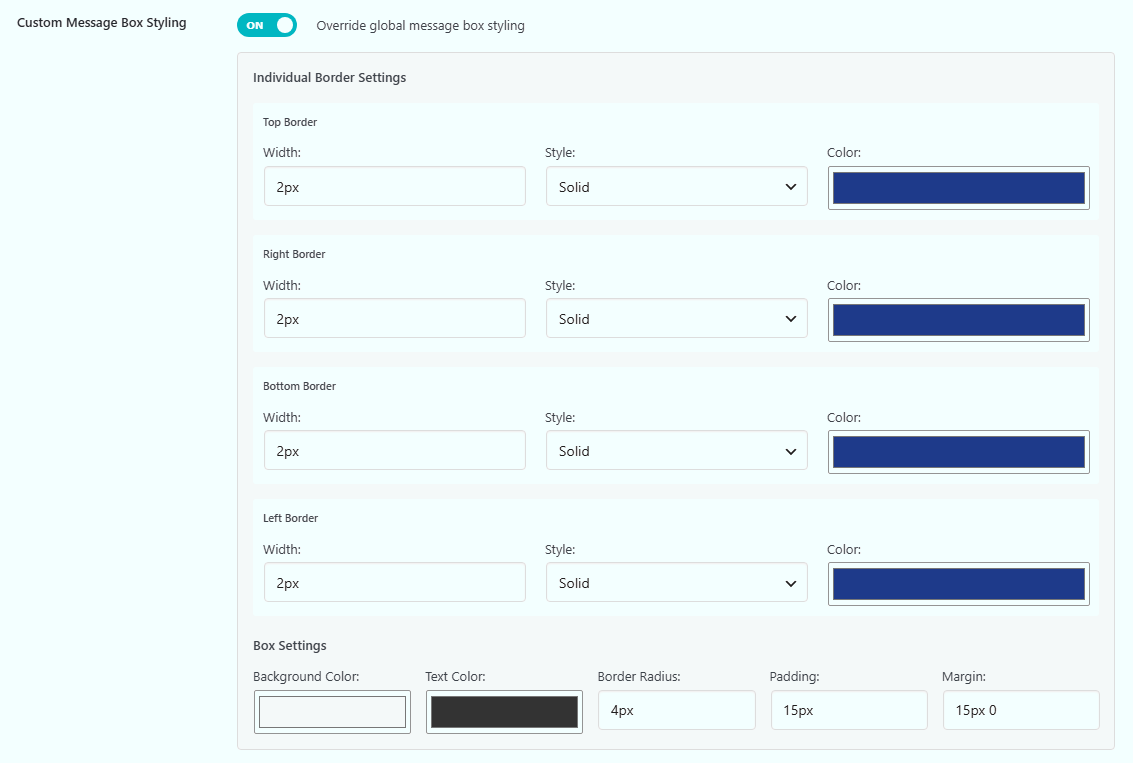The width and height of the screenshot is (1133, 763).
Task: Open the Top Border style dropdown
Action: 676,186
